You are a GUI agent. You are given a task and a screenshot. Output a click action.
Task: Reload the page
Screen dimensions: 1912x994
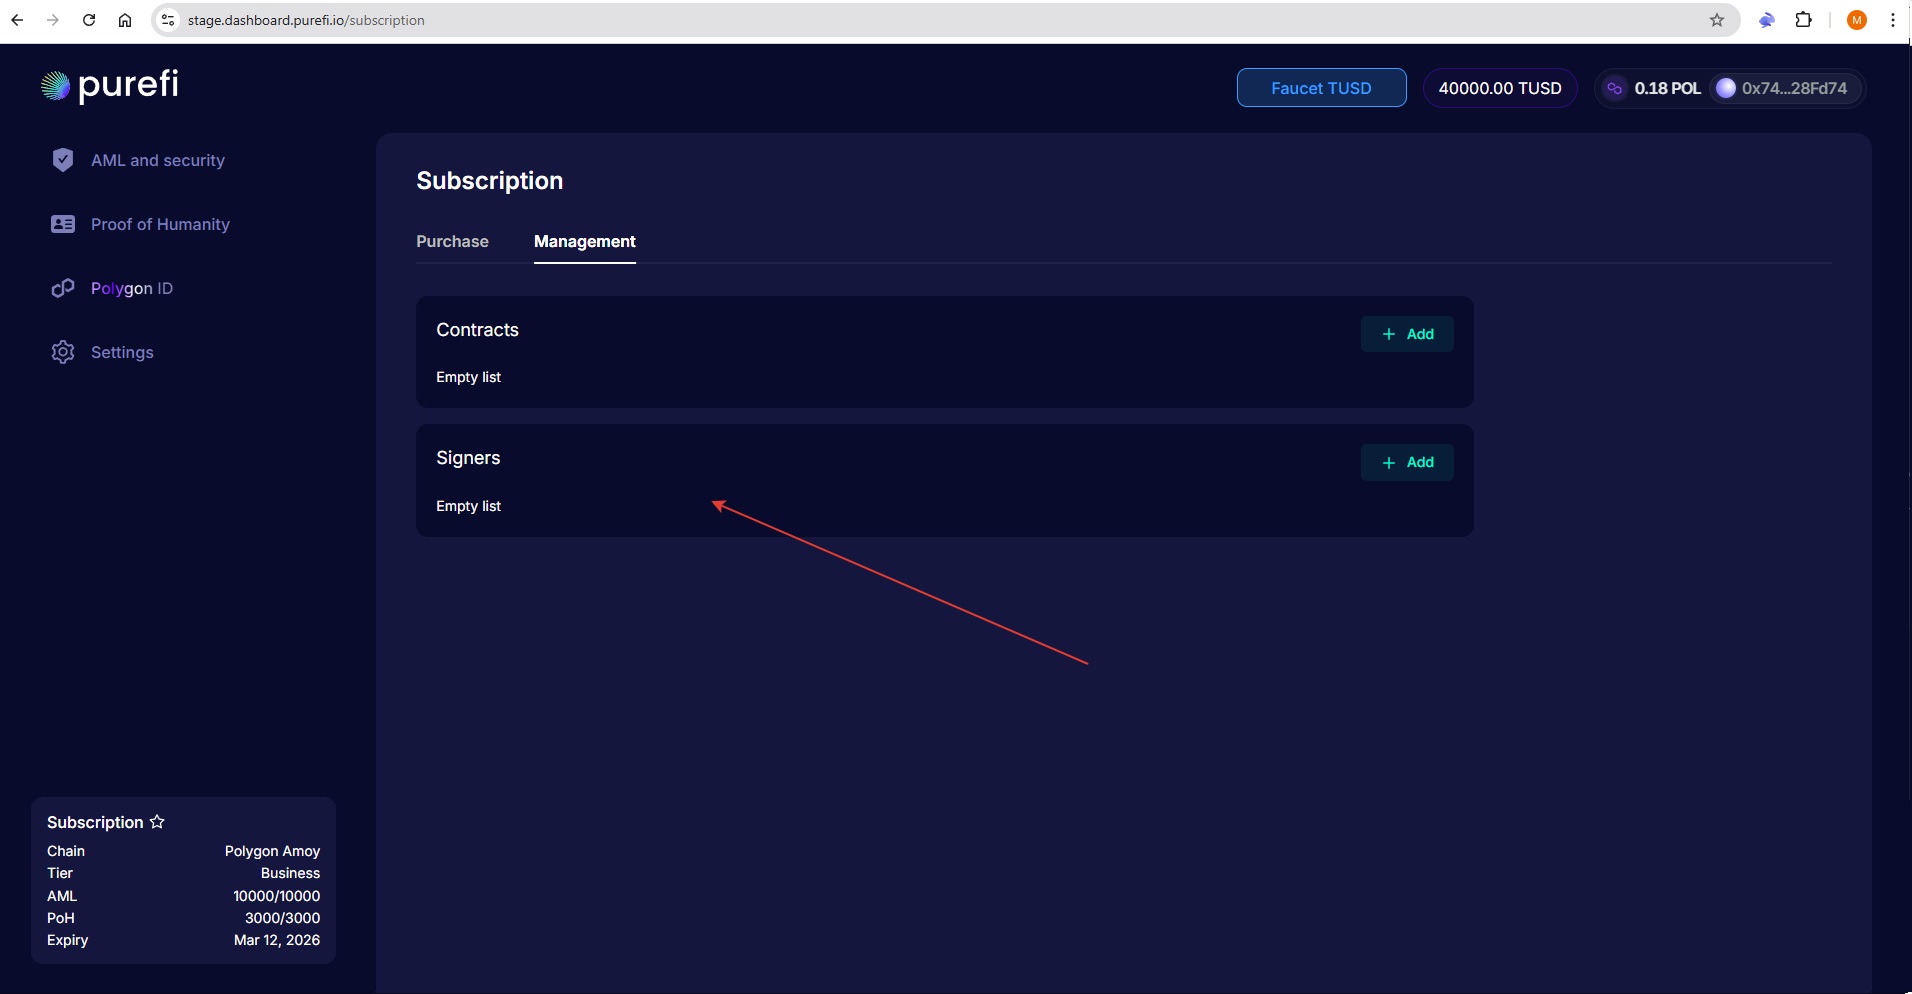tap(89, 20)
